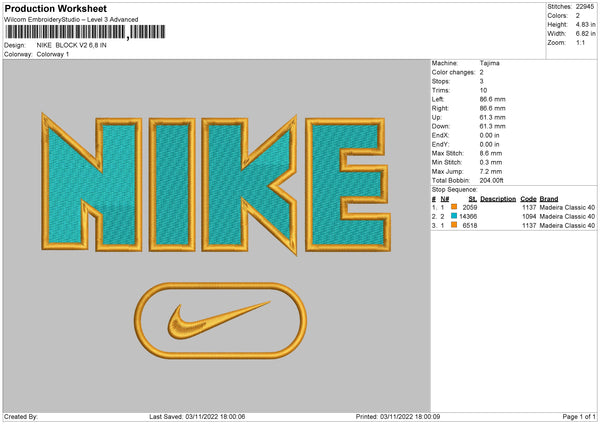The width and height of the screenshot is (600, 424).
Task: Click thread code '1094' in stop sequence
Action: 529,217
